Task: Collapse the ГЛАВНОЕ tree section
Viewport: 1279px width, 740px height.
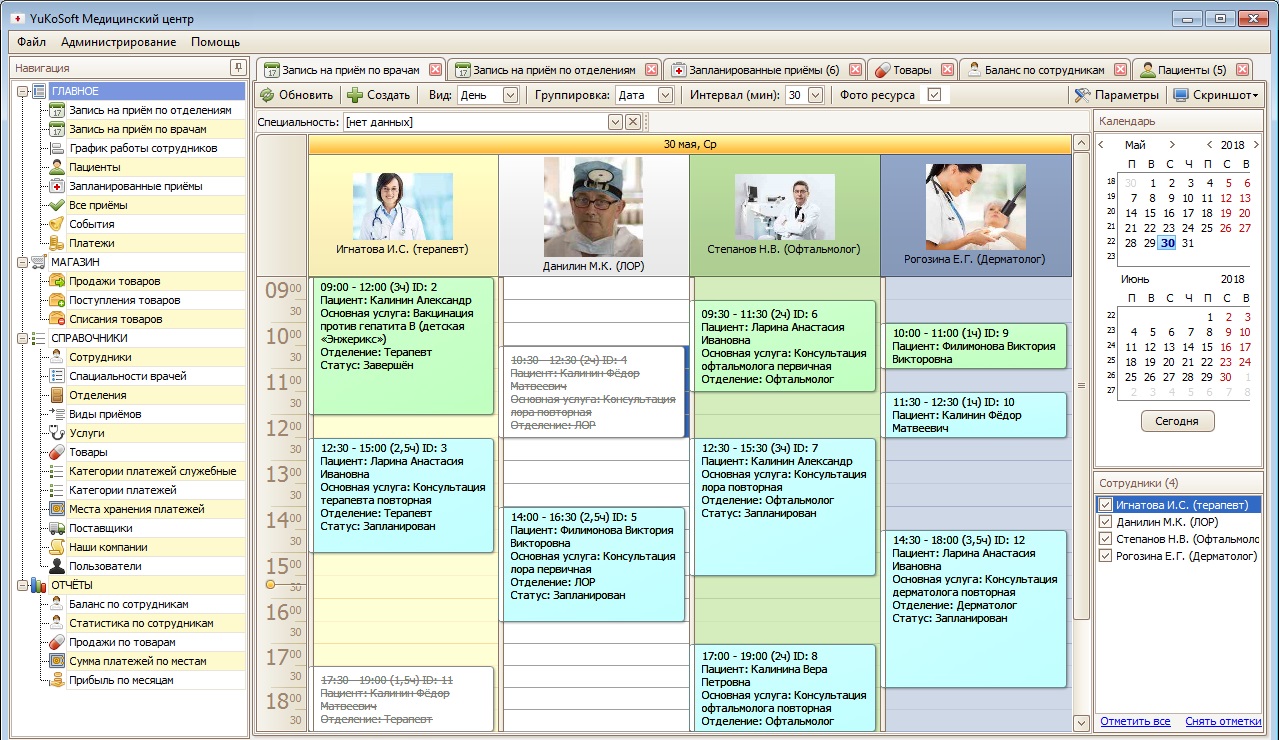Action: coord(23,91)
